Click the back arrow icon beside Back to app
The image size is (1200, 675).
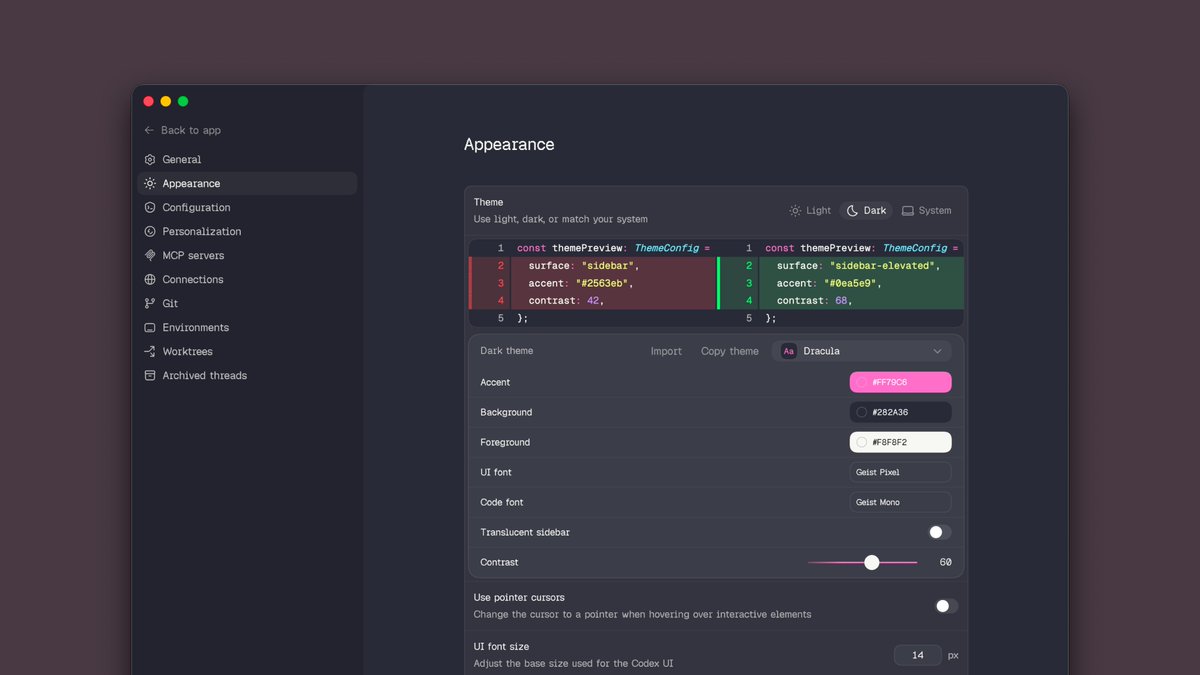150,130
